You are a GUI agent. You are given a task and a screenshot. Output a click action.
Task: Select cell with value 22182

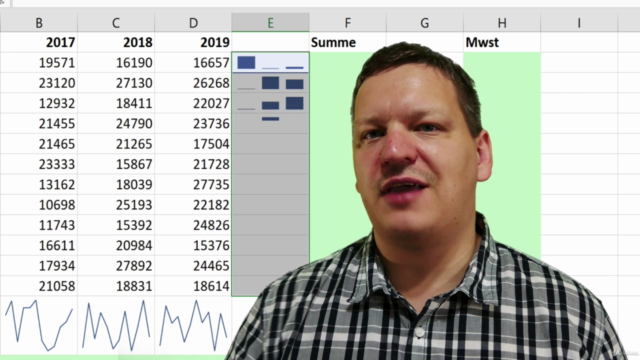click(x=193, y=205)
